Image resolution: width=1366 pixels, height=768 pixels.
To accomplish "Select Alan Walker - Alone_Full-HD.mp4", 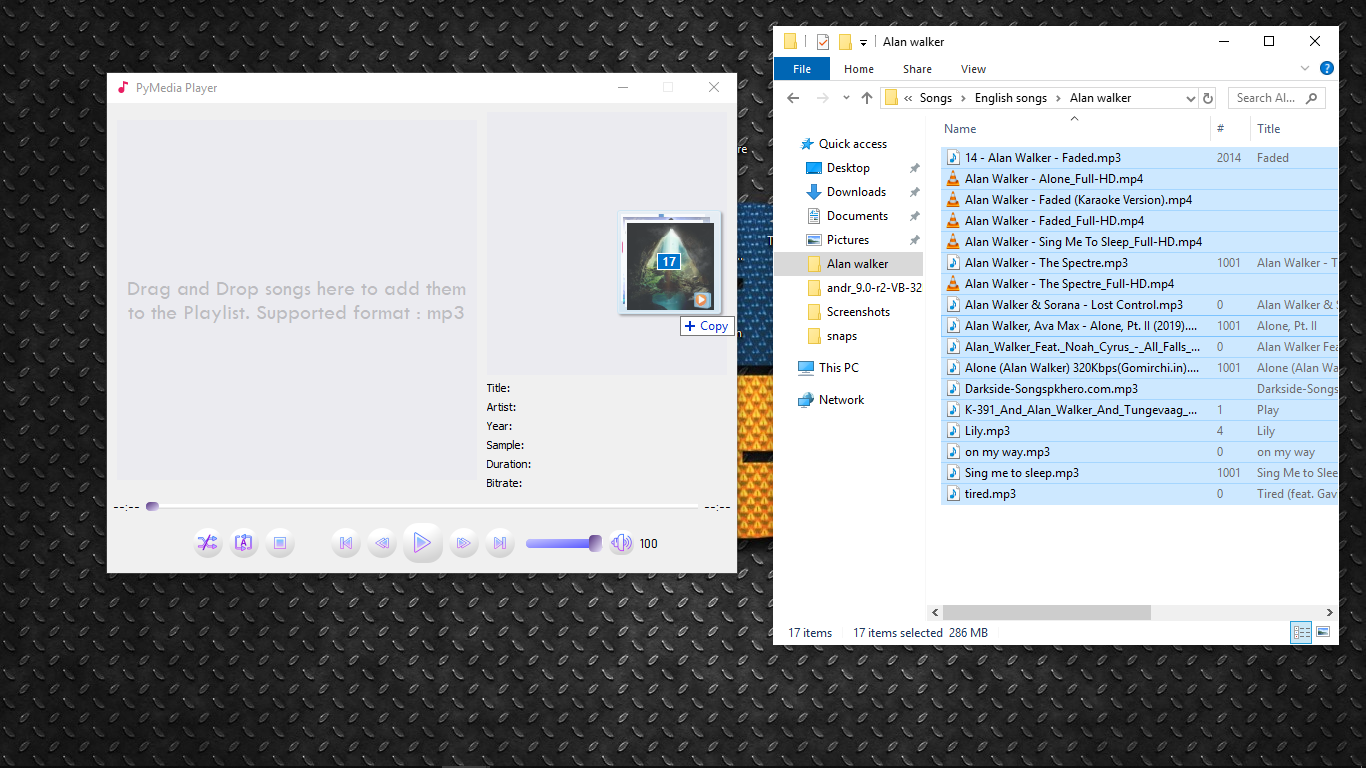I will (1054, 179).
